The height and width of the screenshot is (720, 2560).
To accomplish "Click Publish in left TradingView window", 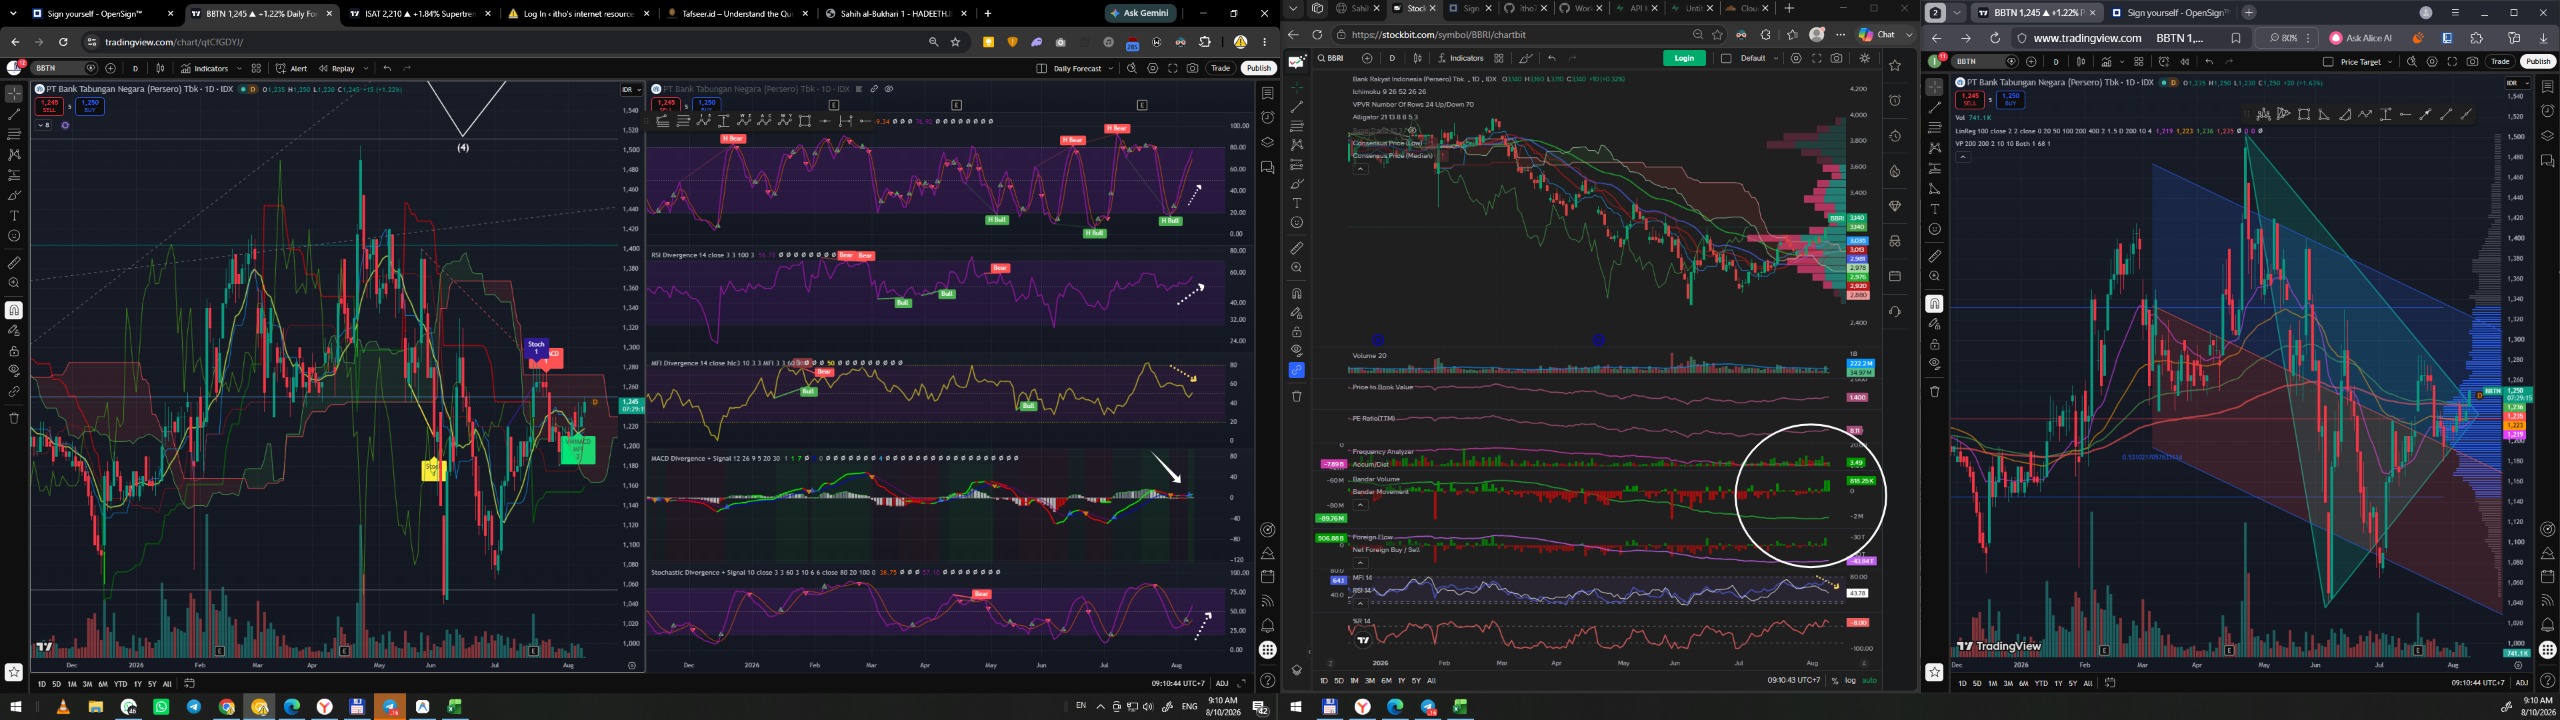I will 1258,68.
